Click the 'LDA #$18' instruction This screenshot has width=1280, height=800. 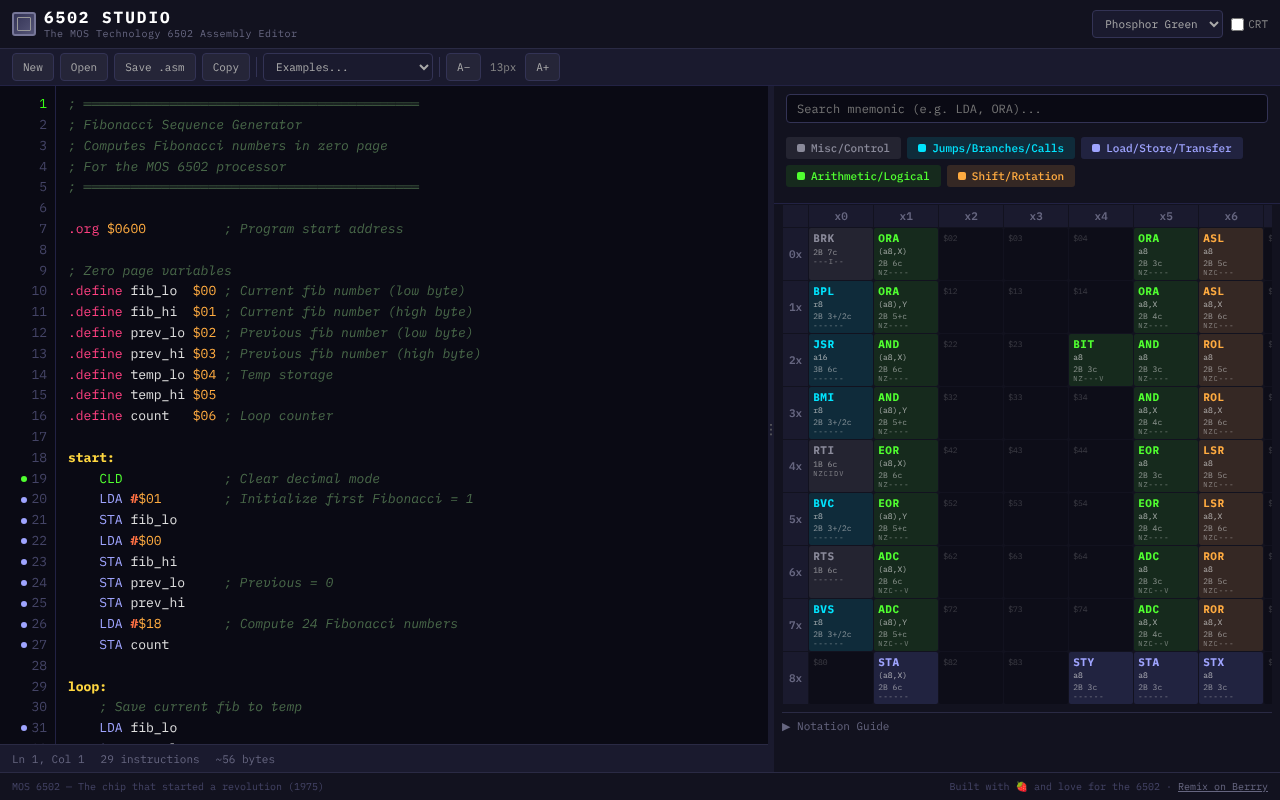130,624
